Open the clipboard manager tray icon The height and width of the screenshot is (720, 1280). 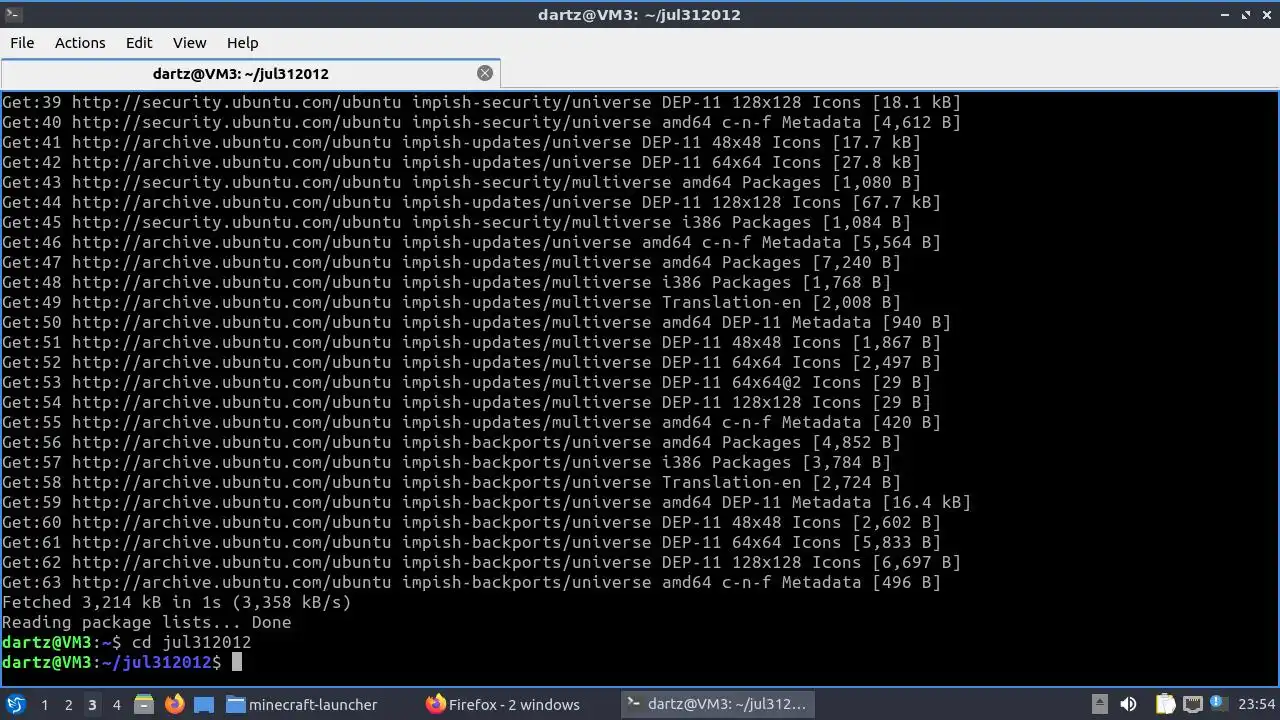(x=1165, y=704)
